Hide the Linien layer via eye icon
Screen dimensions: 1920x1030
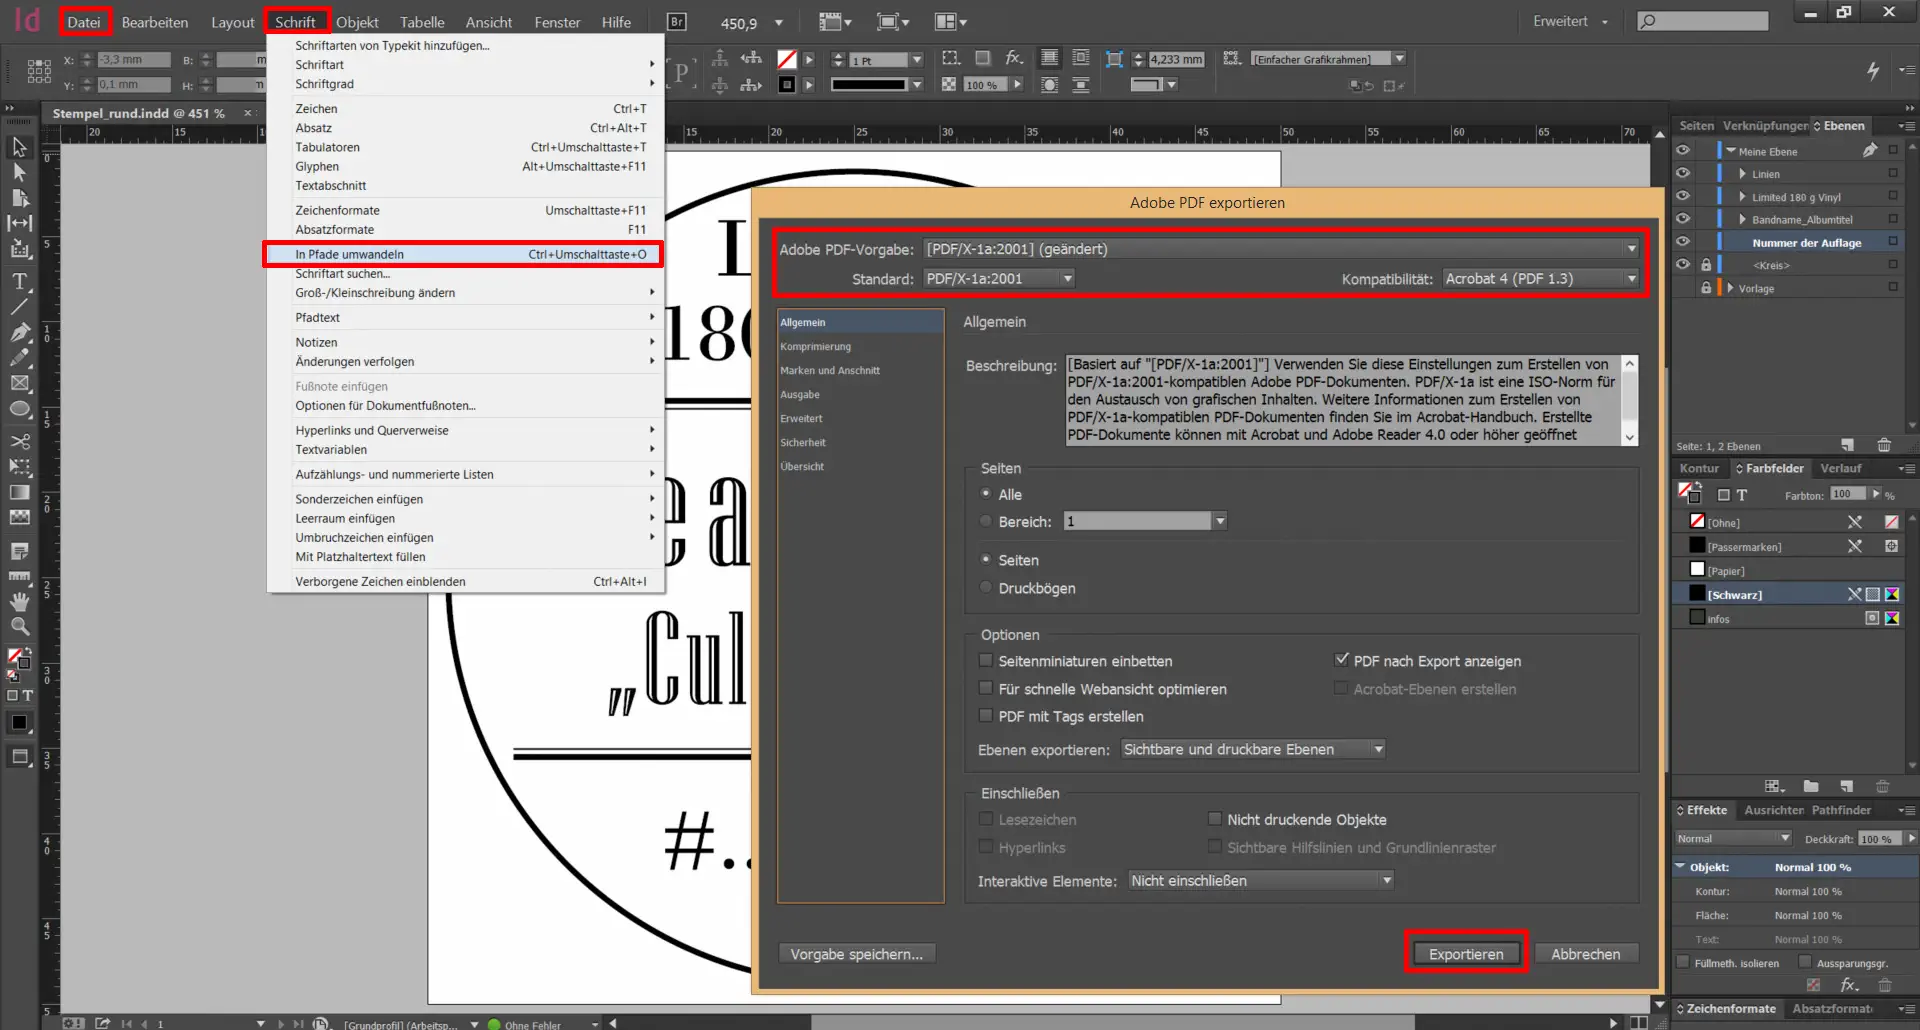point(1683,174)
